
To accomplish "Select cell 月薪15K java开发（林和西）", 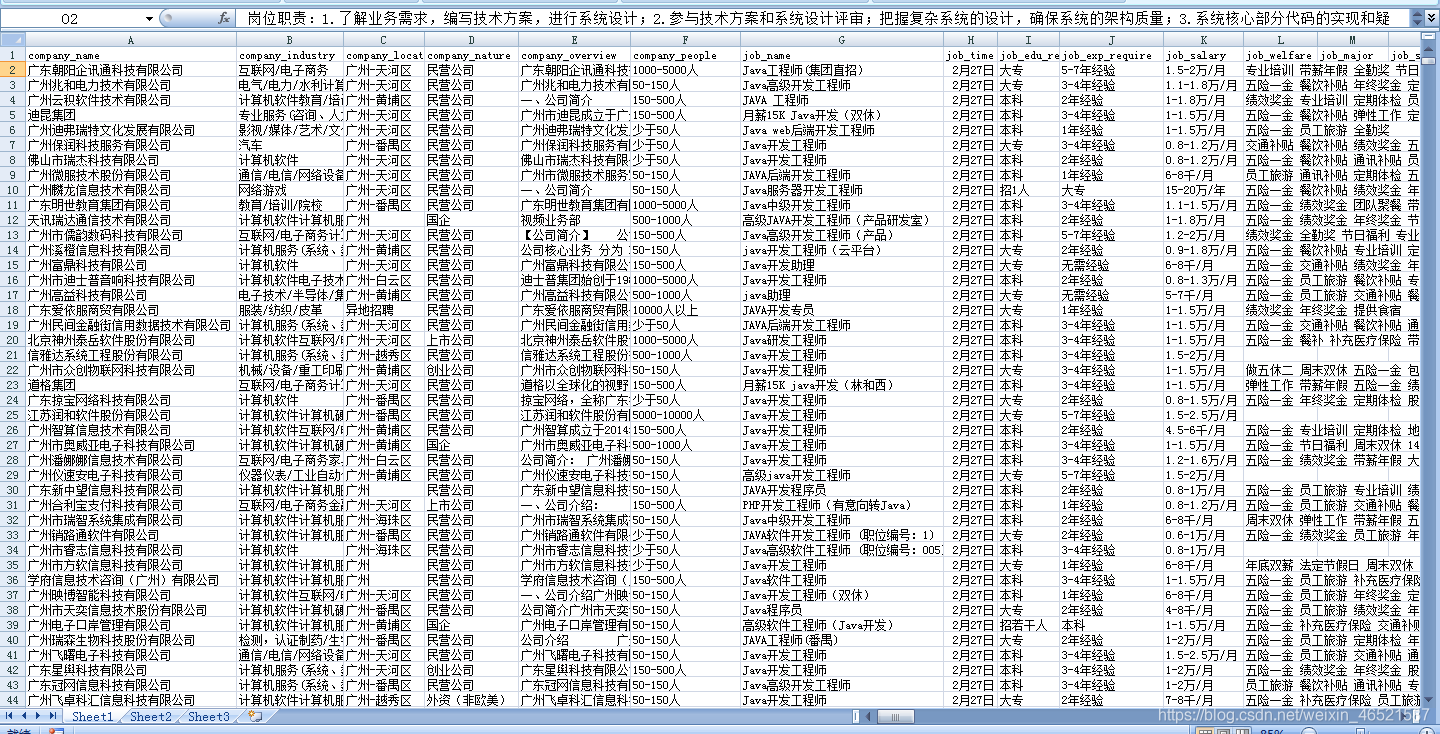I will [842, 385].
